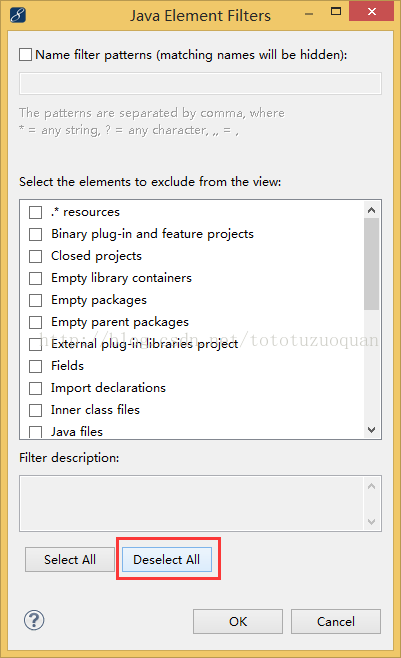Image resolution: width=401 pixels, height=658 pixels.
Task: Click the filter description scroll up arrow
Action: 371,486
